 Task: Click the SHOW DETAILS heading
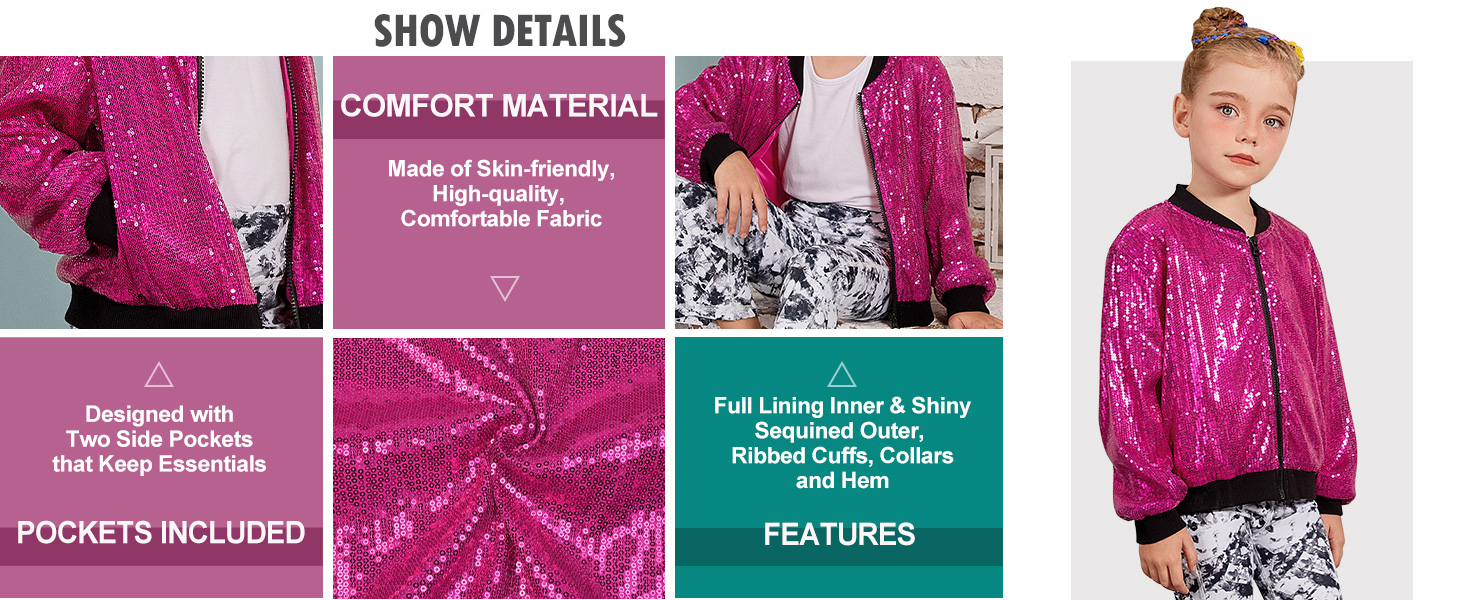499,31
